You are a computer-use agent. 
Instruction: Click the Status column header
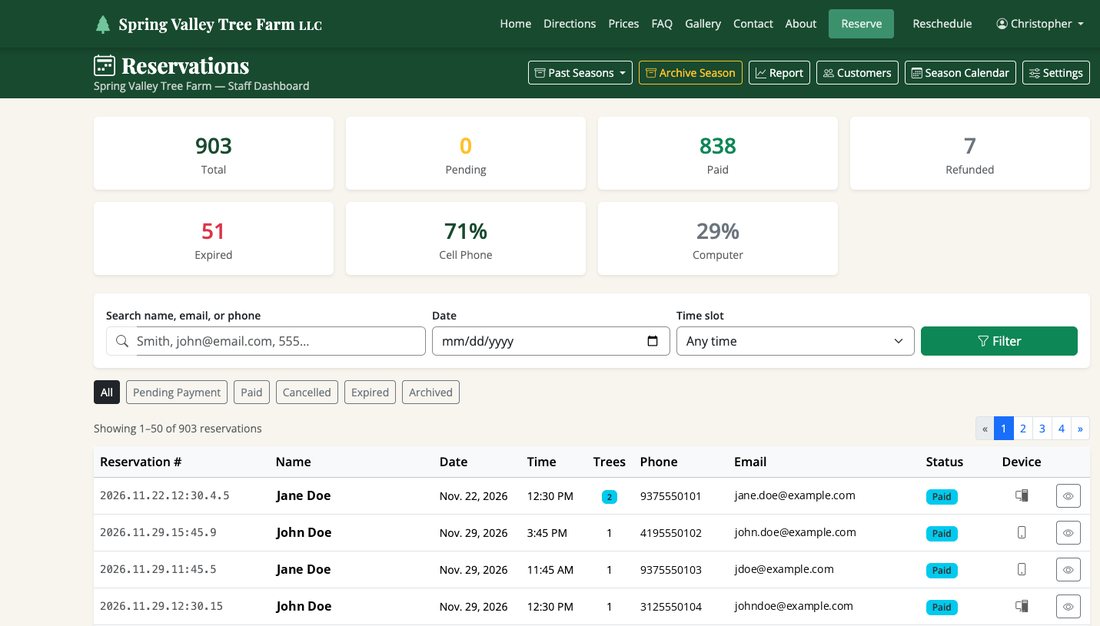pyautogui.click(x=944, y=462)
